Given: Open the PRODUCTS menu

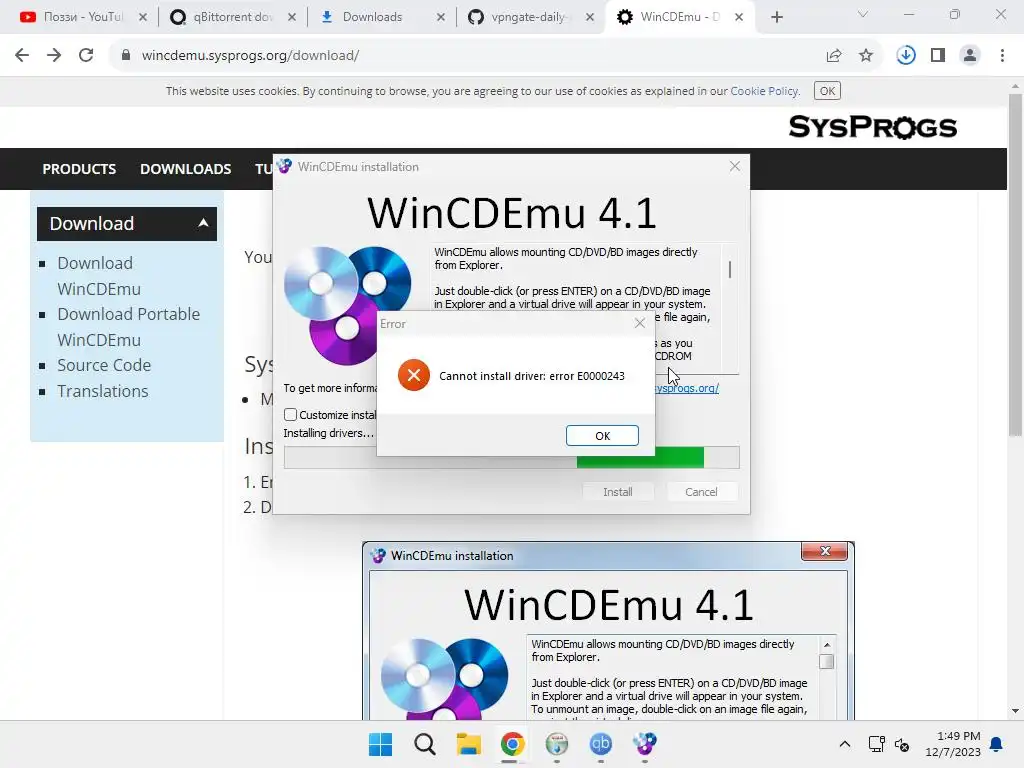Looking at the screenshot, I should [79, 169].
